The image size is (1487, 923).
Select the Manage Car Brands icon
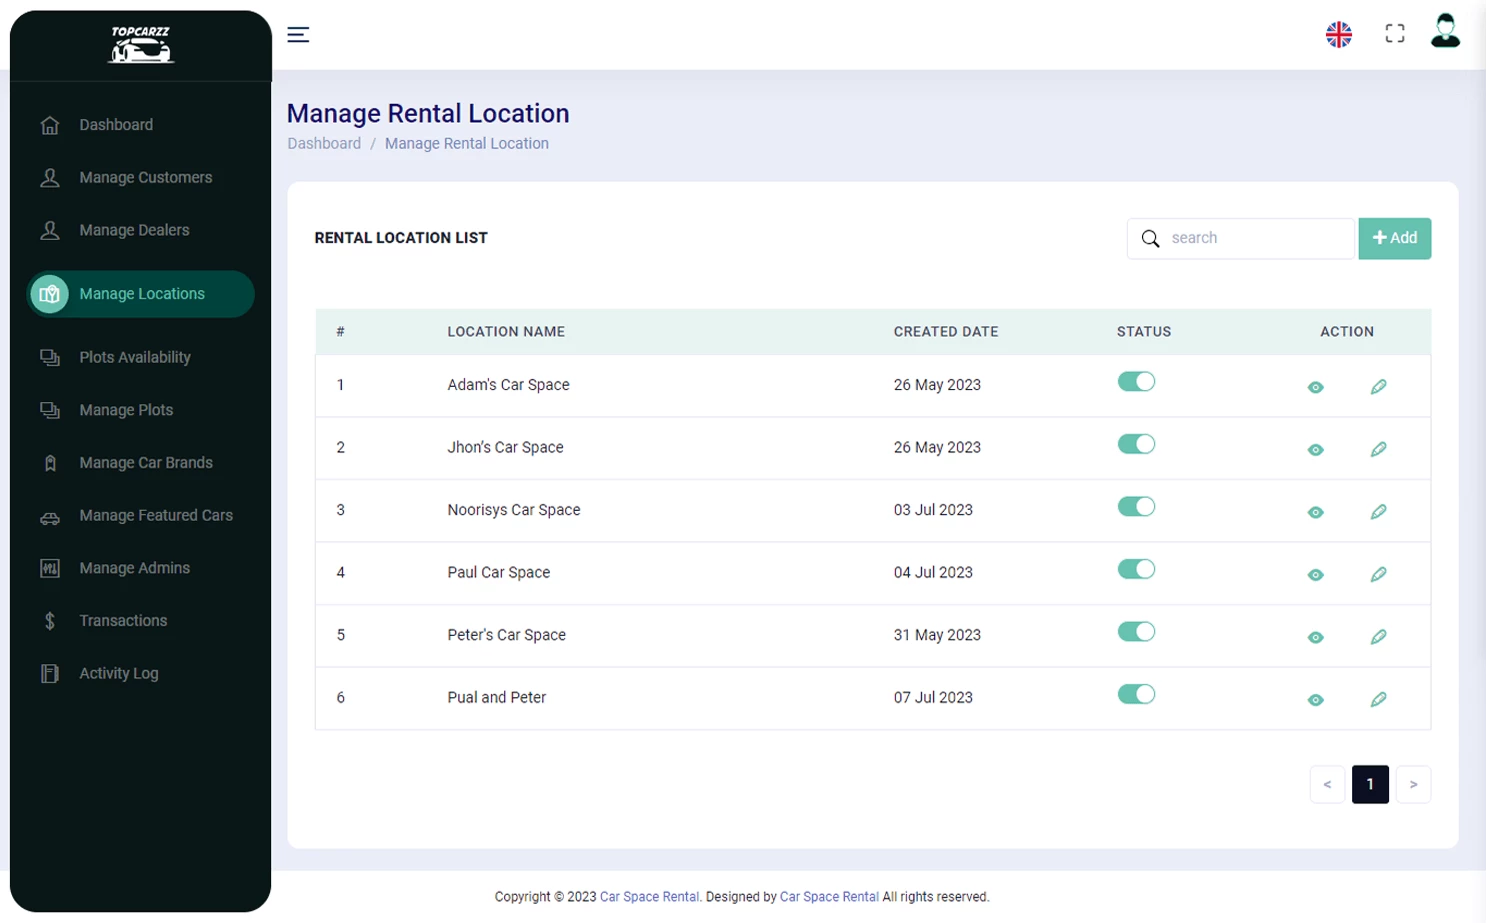(49, 462)
